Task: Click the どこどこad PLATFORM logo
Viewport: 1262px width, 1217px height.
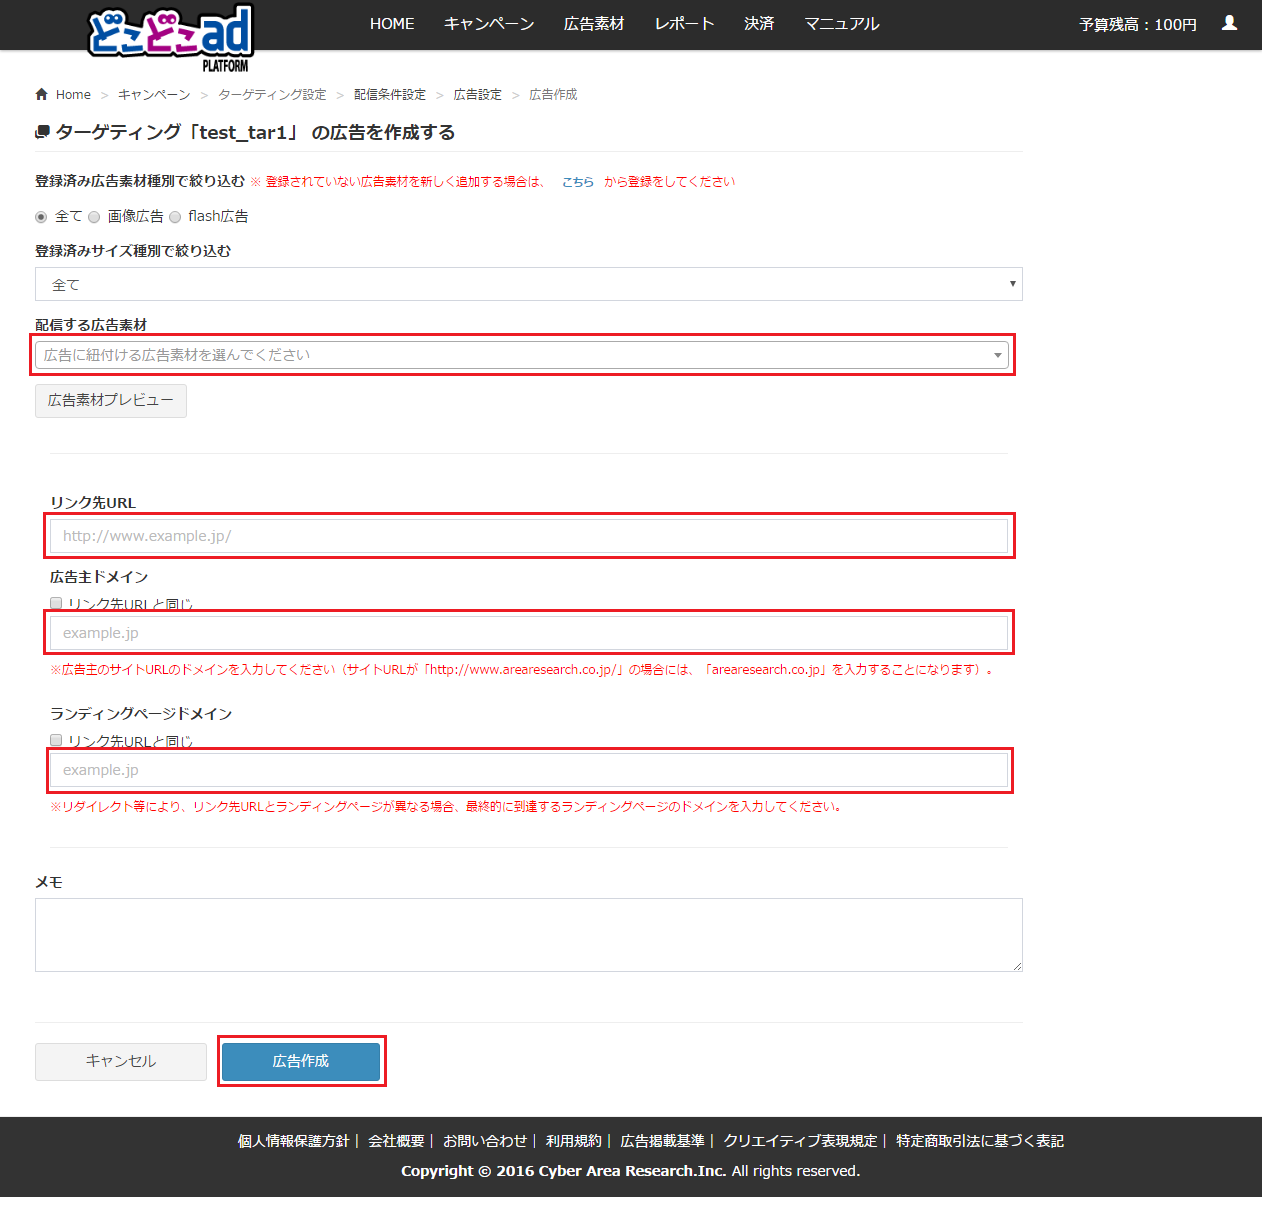Action: pyautogui.click(x=171, y=38)
